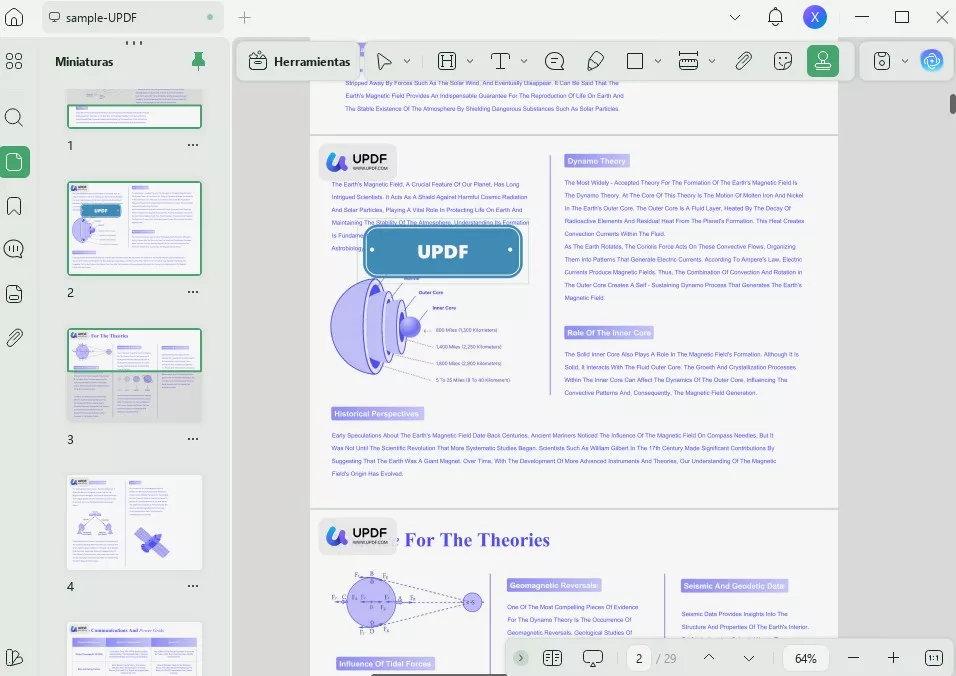Click the page number field showing 2
The width and height of the screenshot is (956, 676).
coord(639,658)
